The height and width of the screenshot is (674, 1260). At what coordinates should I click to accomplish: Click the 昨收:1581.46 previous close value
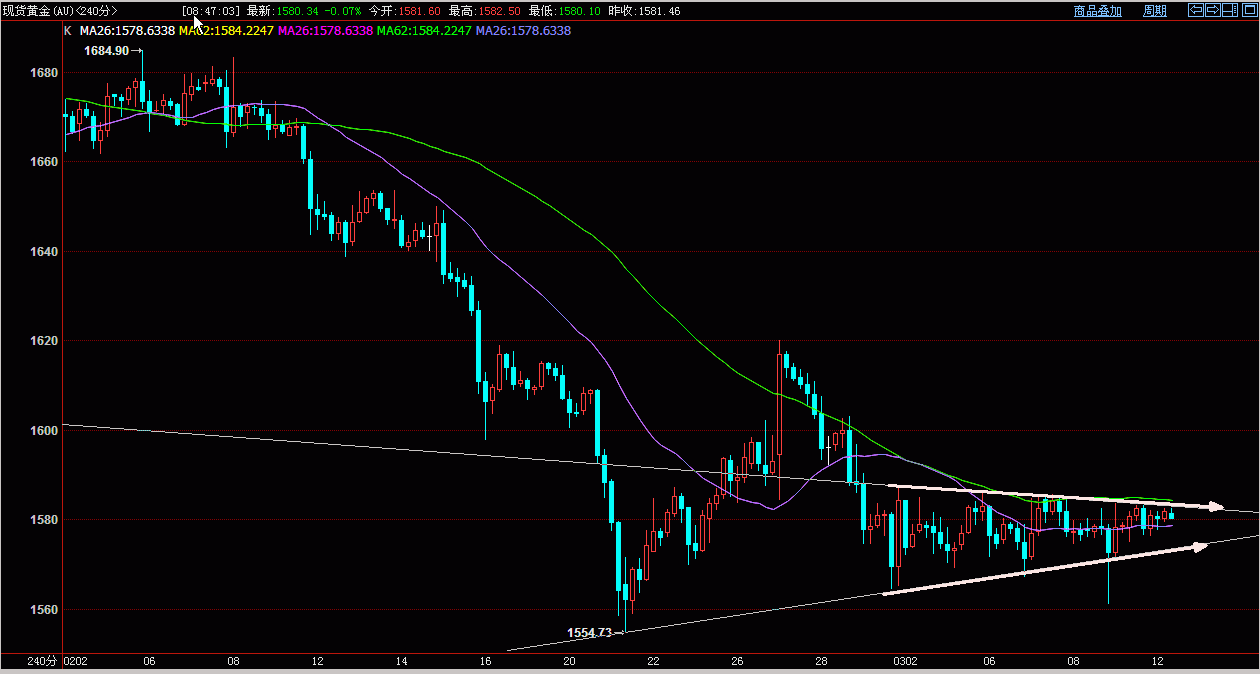tap(645, 11)
